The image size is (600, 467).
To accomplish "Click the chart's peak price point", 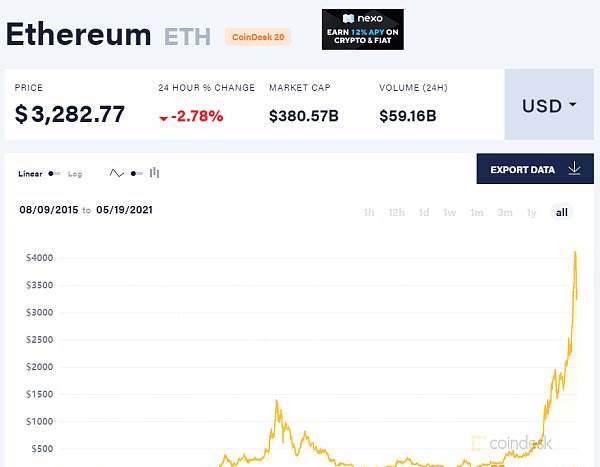I will [x=575, y=252].
